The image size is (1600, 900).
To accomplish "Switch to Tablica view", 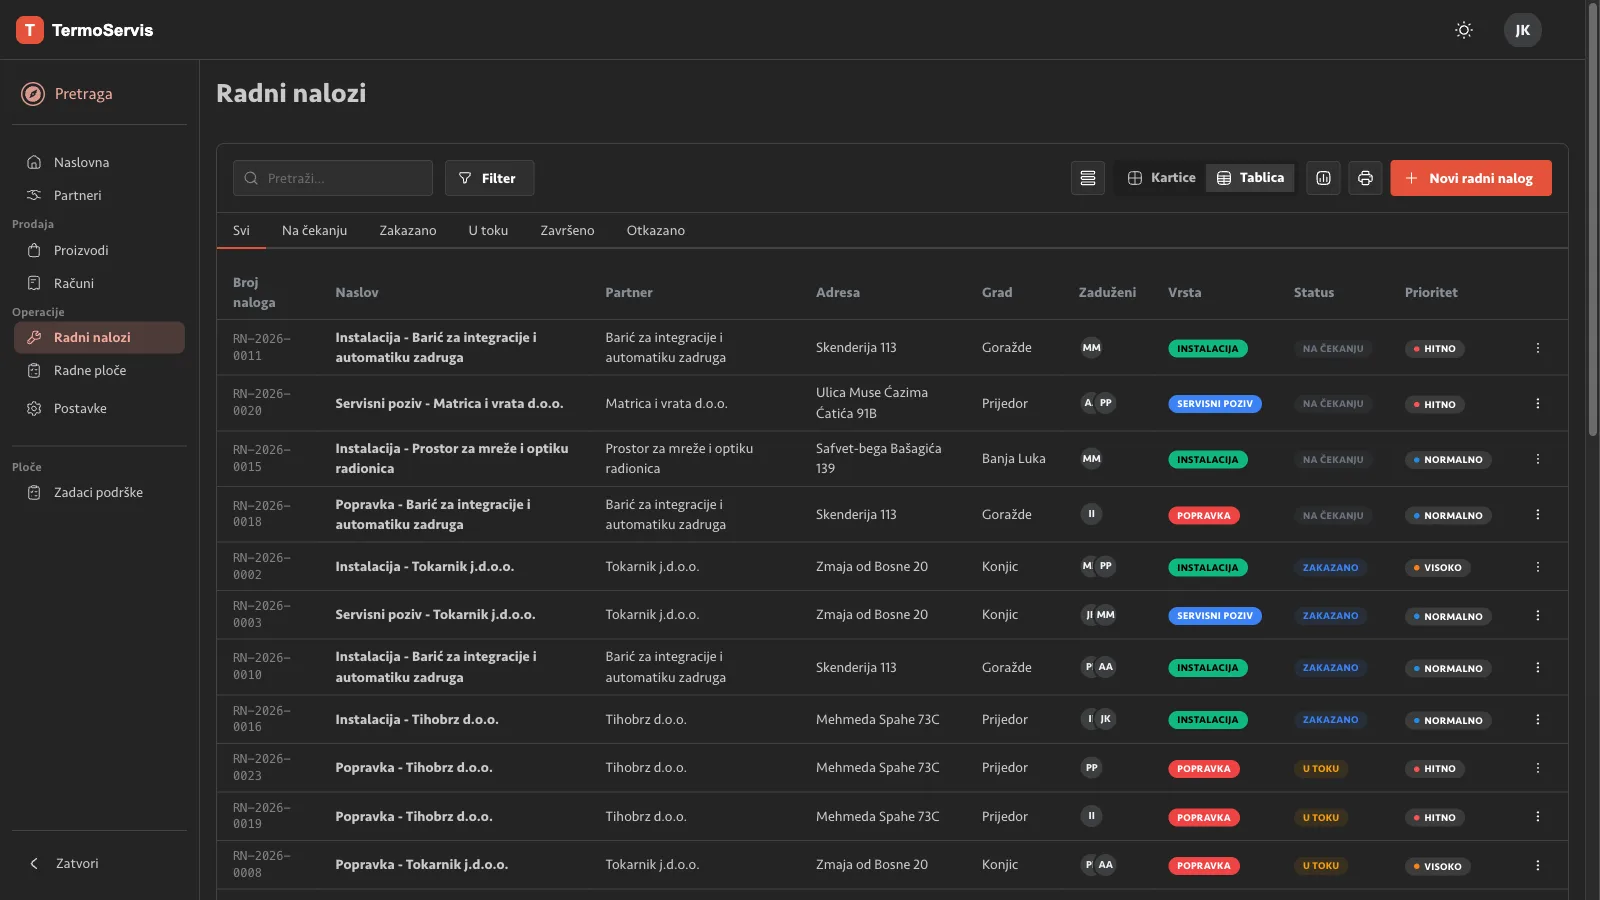I will tap(1250, 178).
